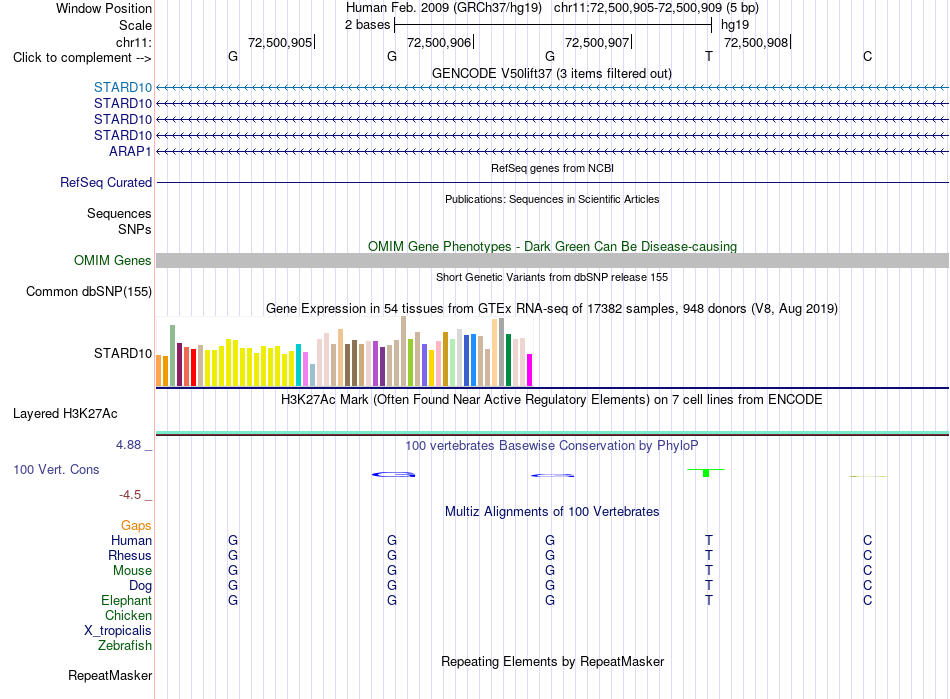Viewport: 950px width, 699px height.
Task: Click the 72,500,906 position label
Action: click(x=439, y=42)
